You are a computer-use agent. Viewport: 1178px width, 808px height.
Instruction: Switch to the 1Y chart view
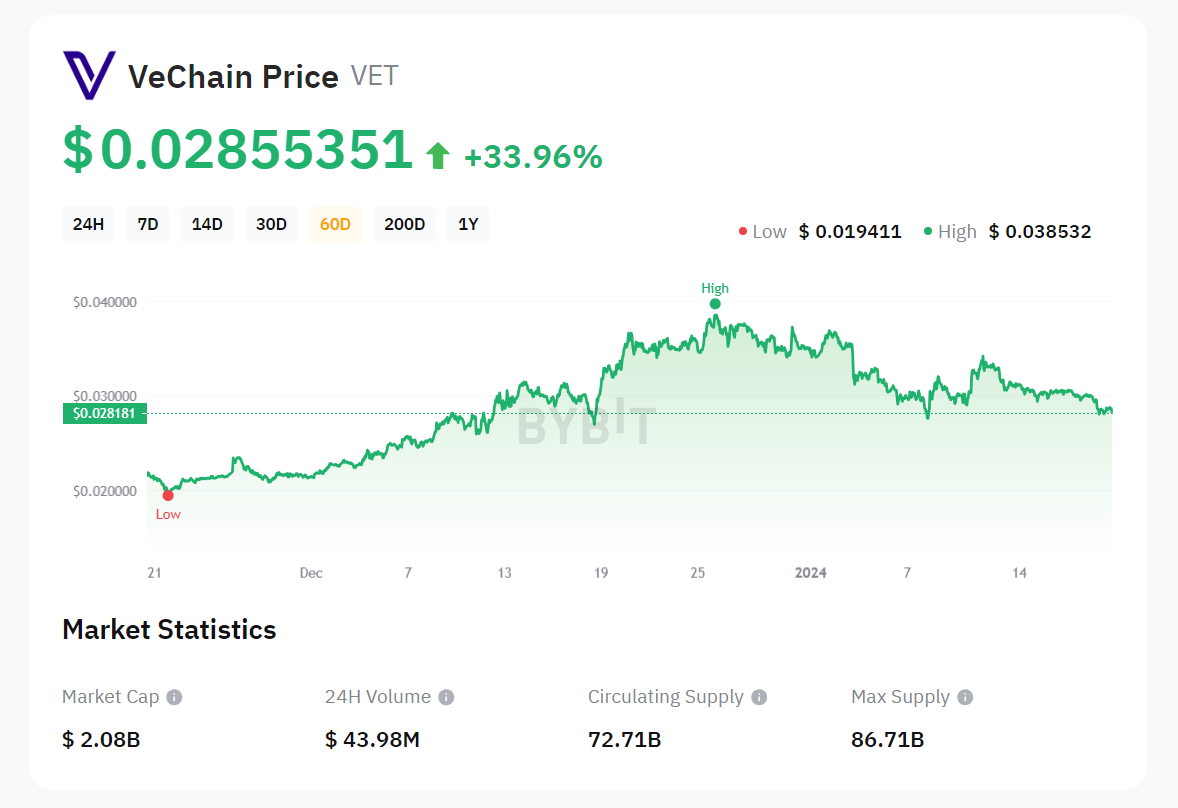pos(467,224)
